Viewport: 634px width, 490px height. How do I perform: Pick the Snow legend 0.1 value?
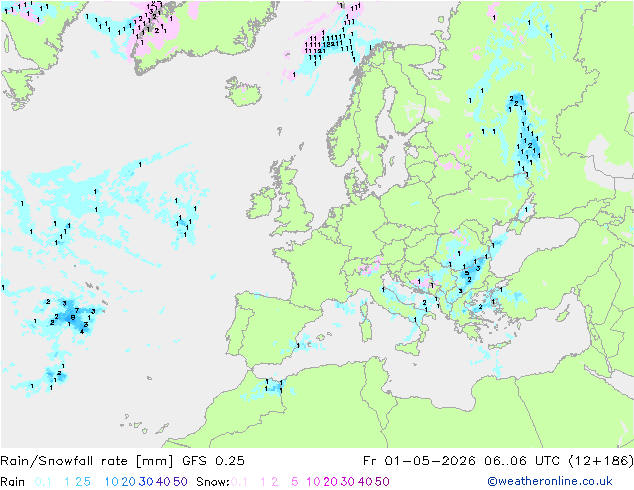tap(239, 482)
